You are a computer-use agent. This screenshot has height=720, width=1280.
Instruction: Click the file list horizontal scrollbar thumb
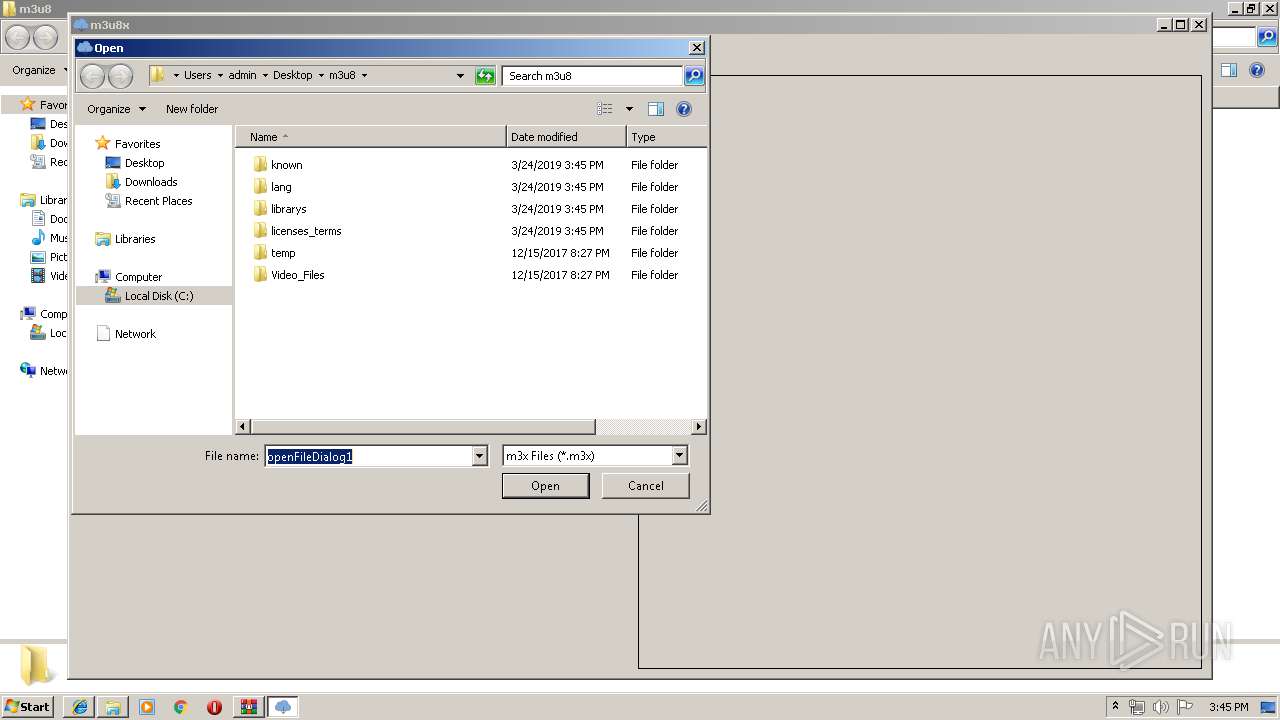(x=423, y=427)
